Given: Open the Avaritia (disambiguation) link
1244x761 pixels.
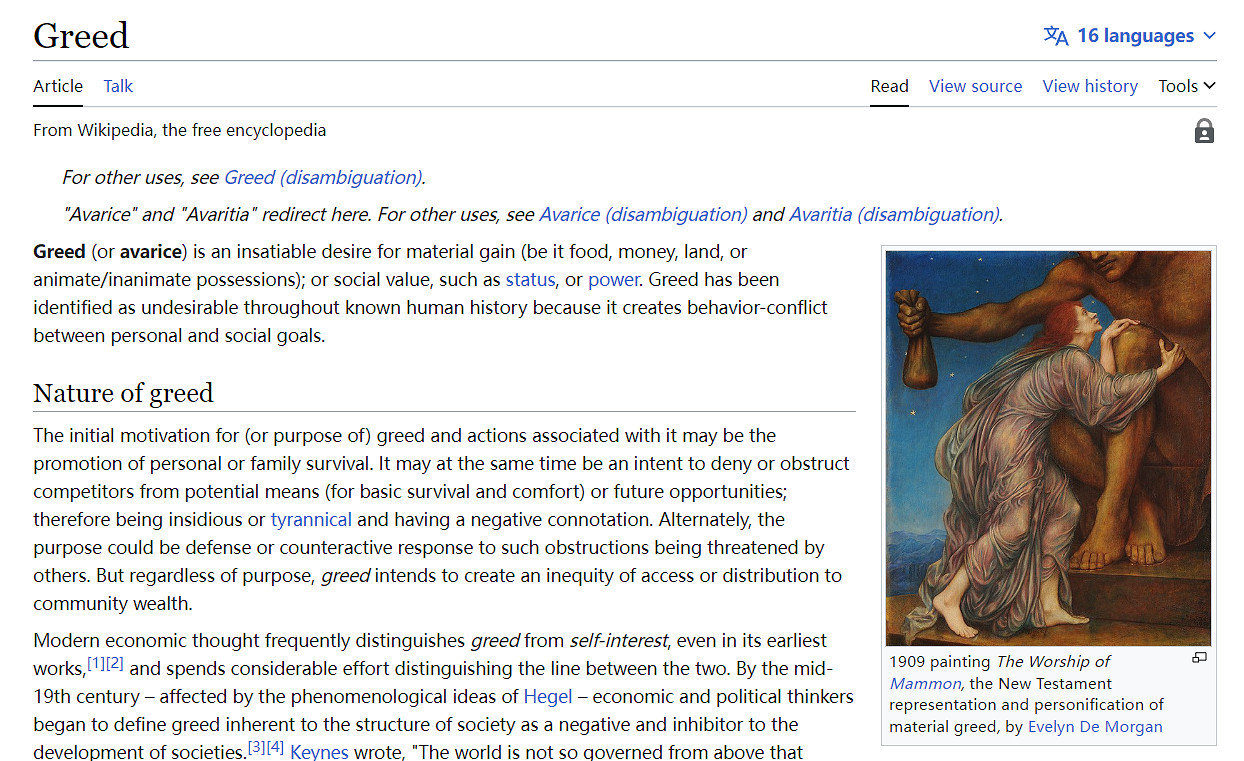Looking at the screenshot, I should coord(894,214).
